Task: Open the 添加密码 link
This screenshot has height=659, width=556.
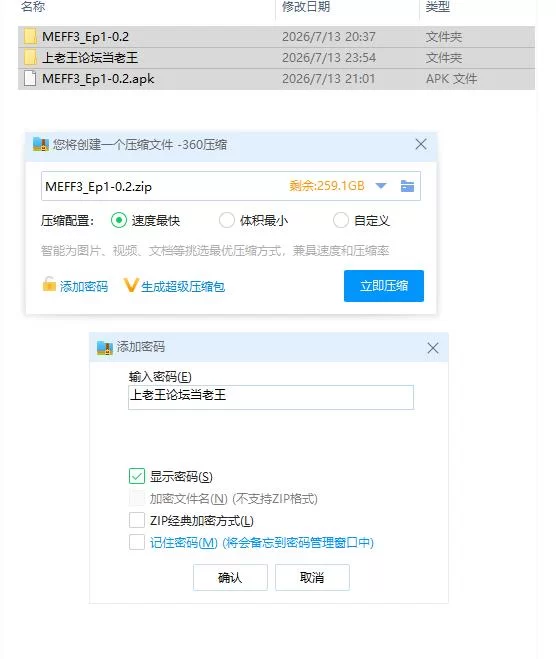Action: [84, 286]
